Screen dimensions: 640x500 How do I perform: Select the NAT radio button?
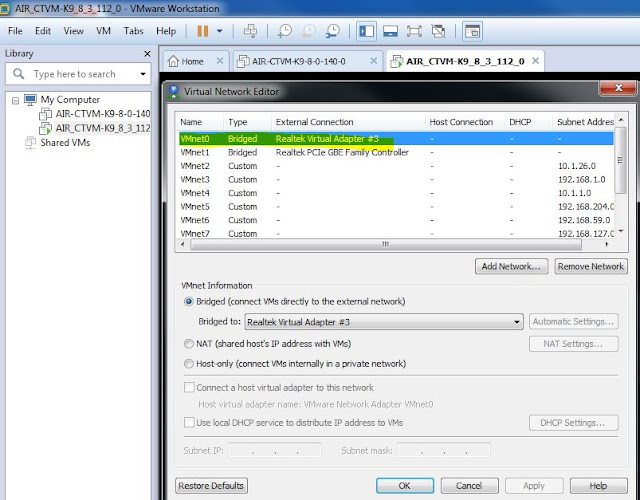pyautogui.click(x=189, y=344)
